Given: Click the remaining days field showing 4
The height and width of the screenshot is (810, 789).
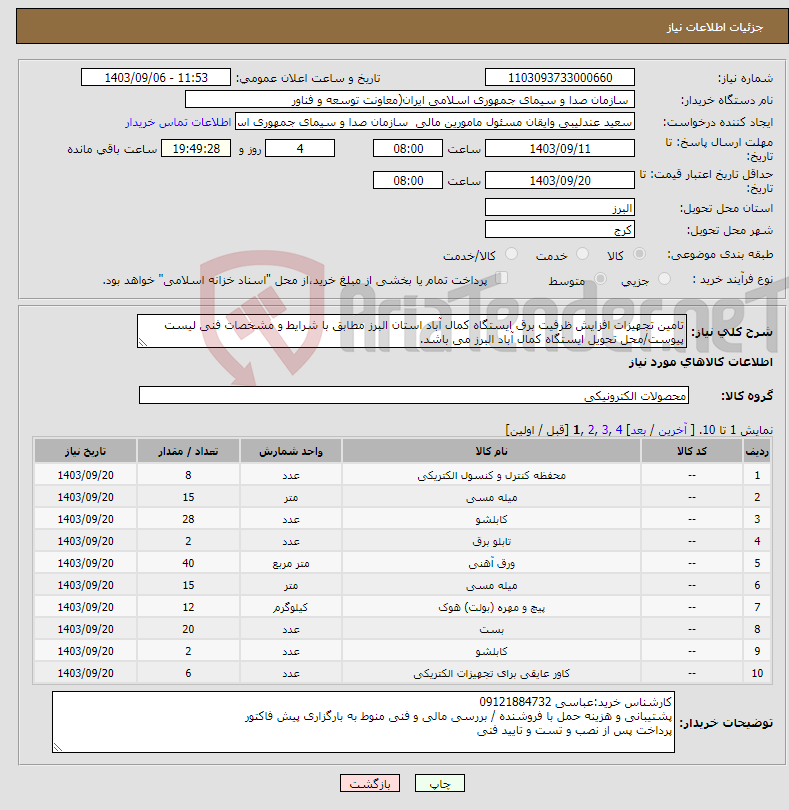Looking at the screenshot, I should coord(300,149).
